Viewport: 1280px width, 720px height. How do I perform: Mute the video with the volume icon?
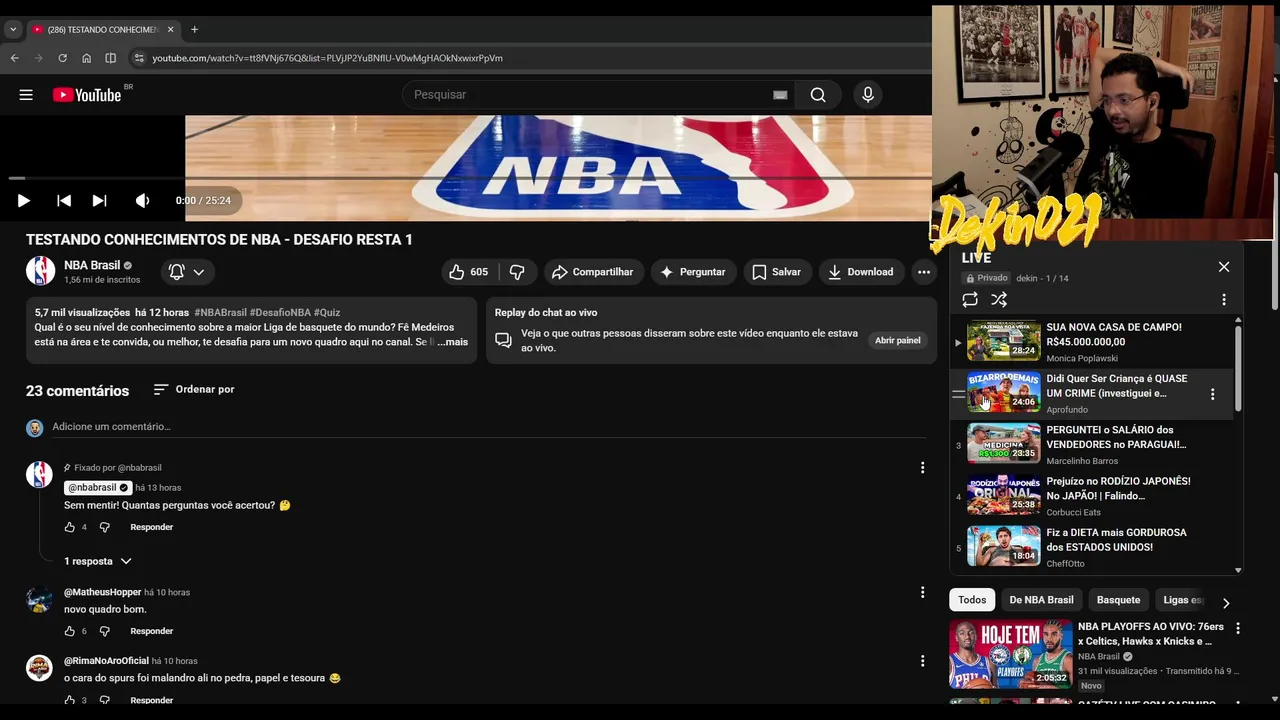tap(142, 201)
